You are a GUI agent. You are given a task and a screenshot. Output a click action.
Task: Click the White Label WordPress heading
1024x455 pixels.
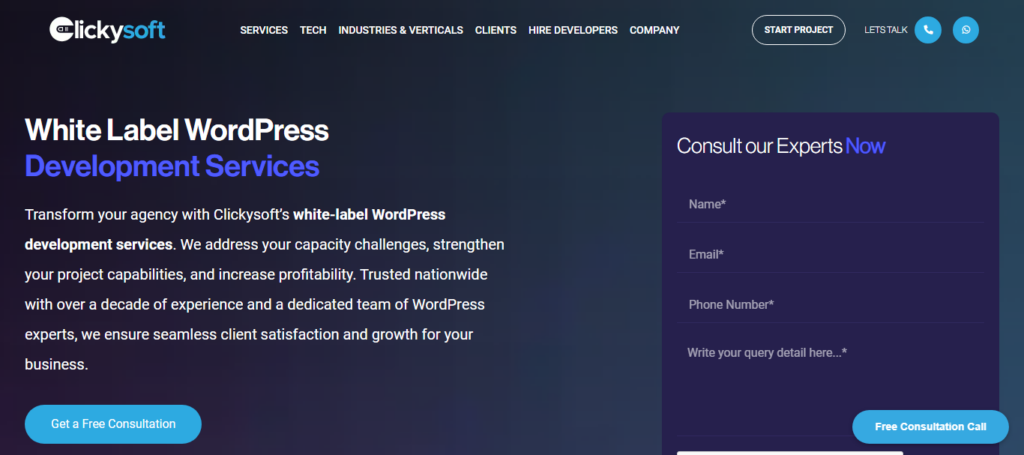(177, 130)
